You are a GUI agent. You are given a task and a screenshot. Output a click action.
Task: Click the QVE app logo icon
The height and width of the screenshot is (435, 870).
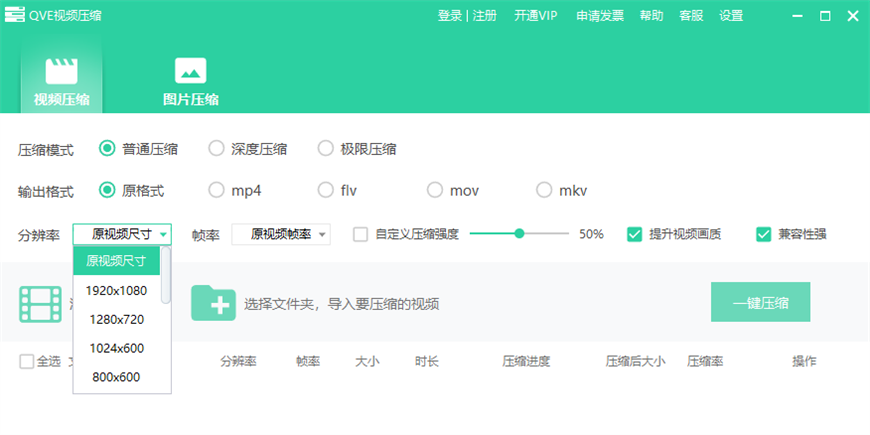pyautogui.click(x=13, y=16)
